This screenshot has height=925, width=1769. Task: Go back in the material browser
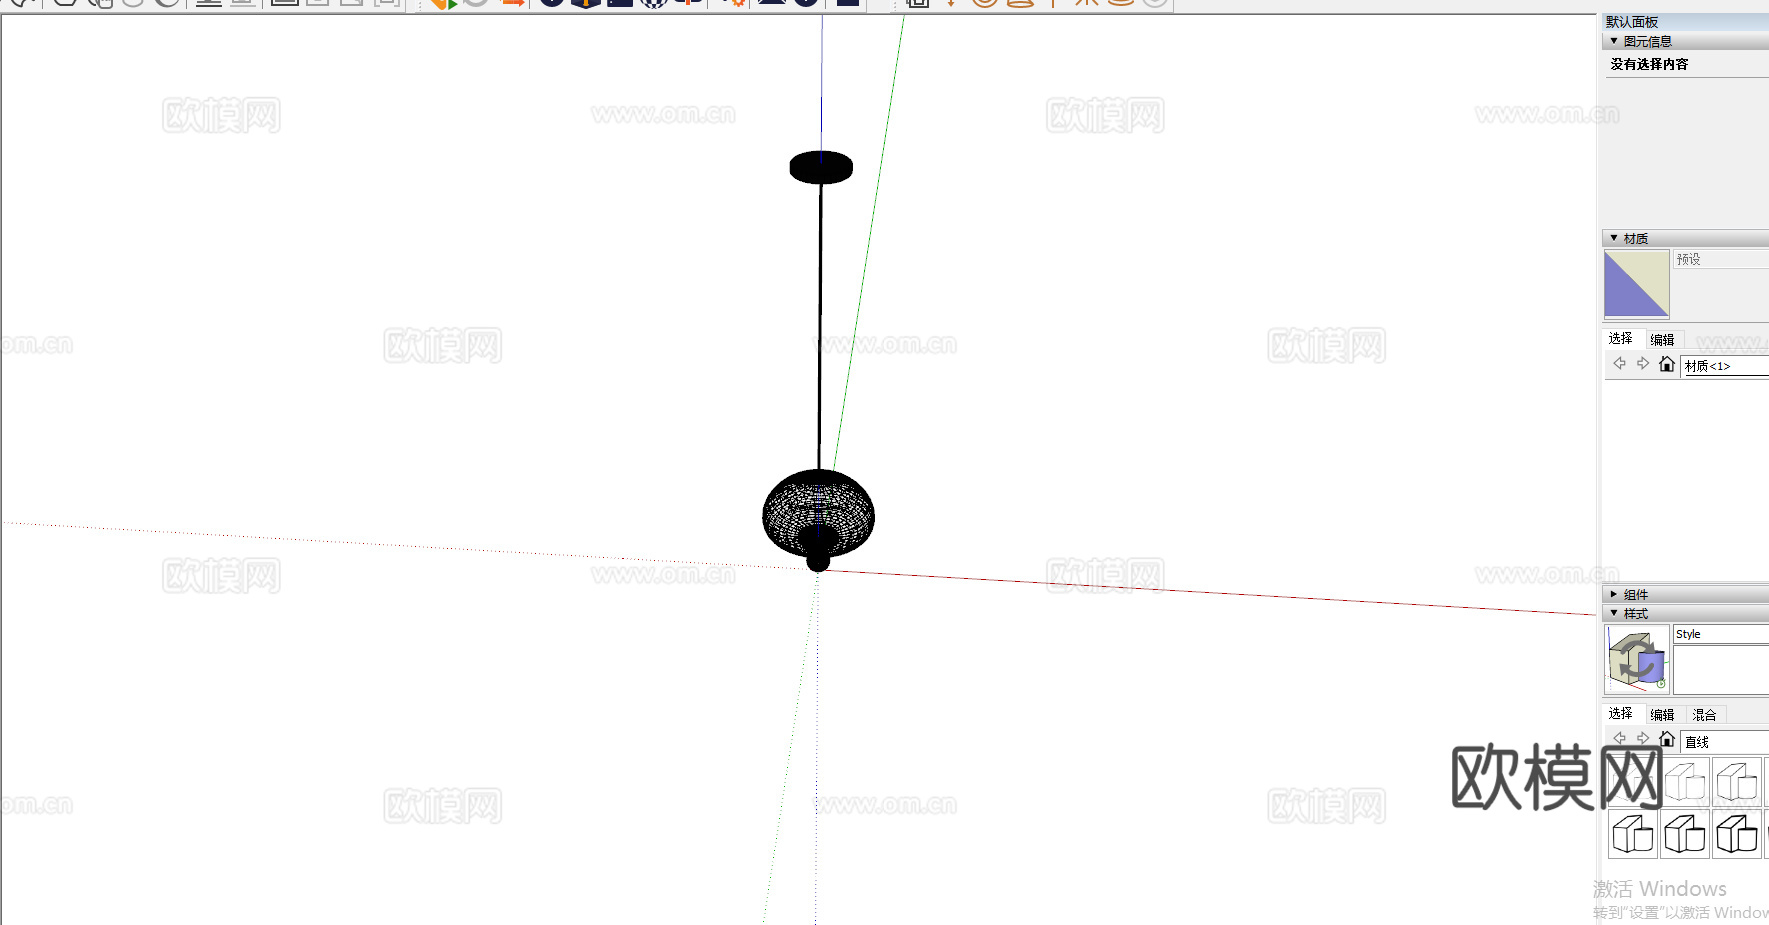point(1620,364)
